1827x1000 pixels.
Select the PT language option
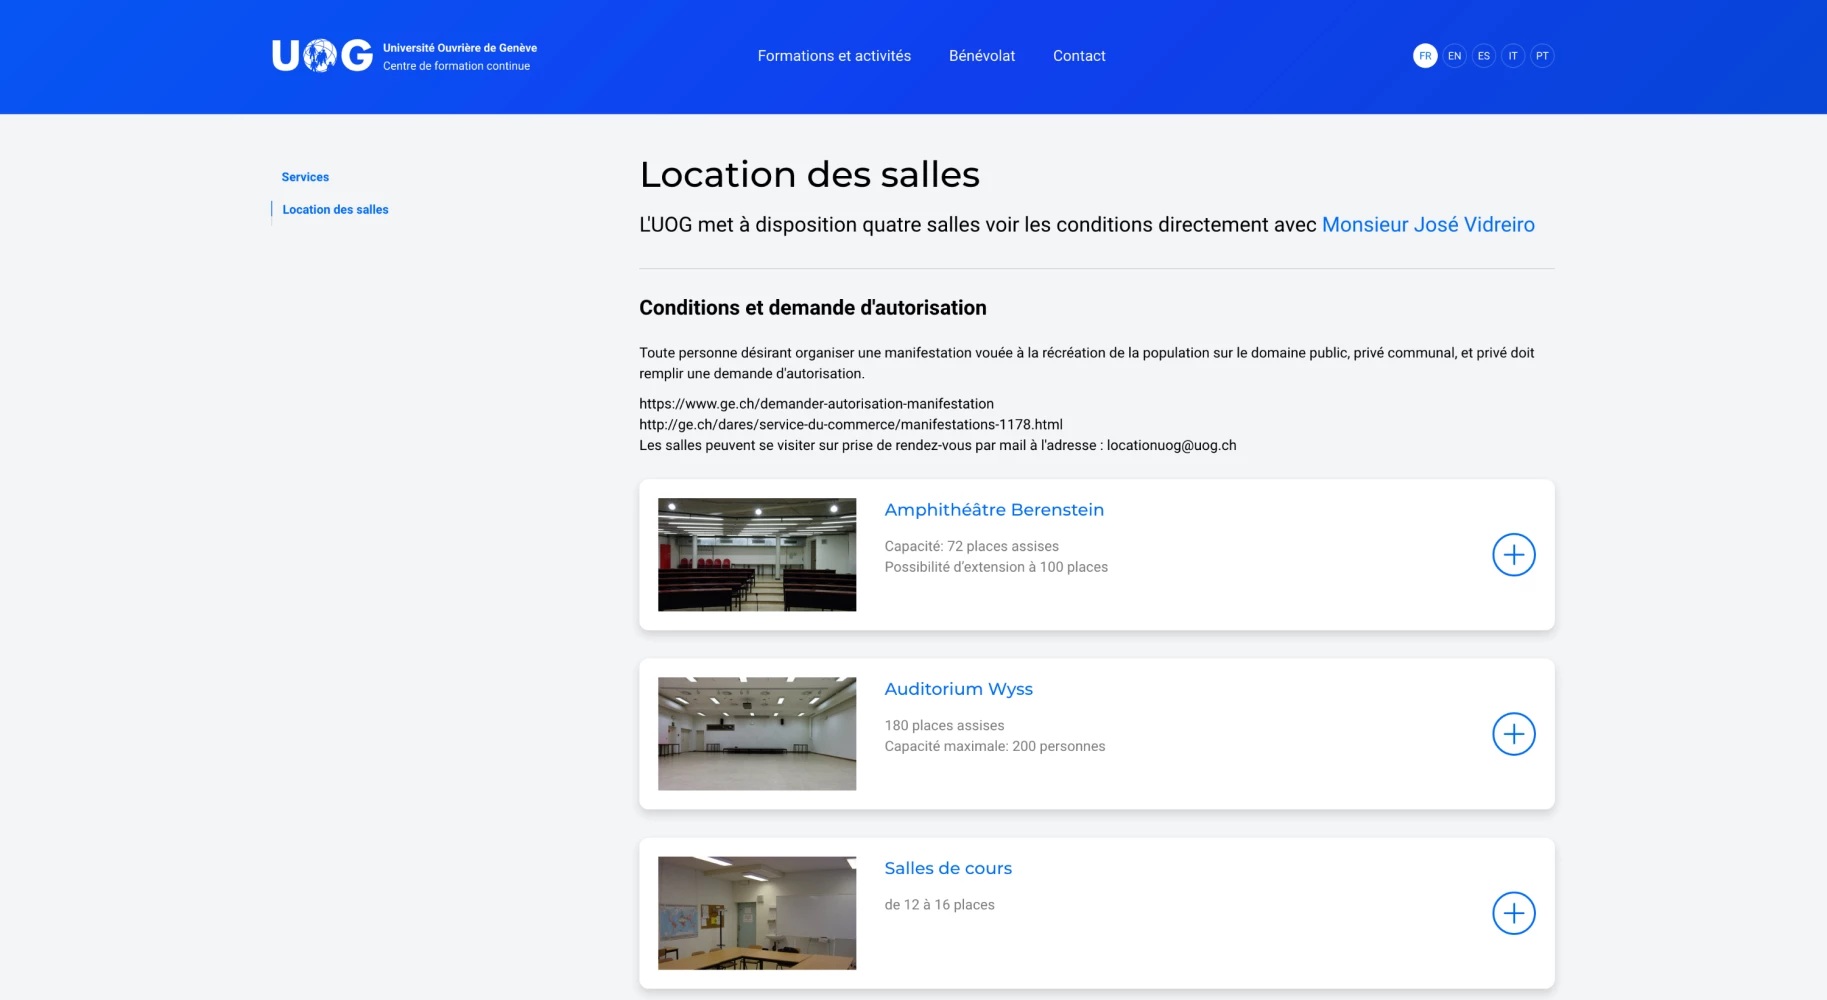click(1542, 56)
